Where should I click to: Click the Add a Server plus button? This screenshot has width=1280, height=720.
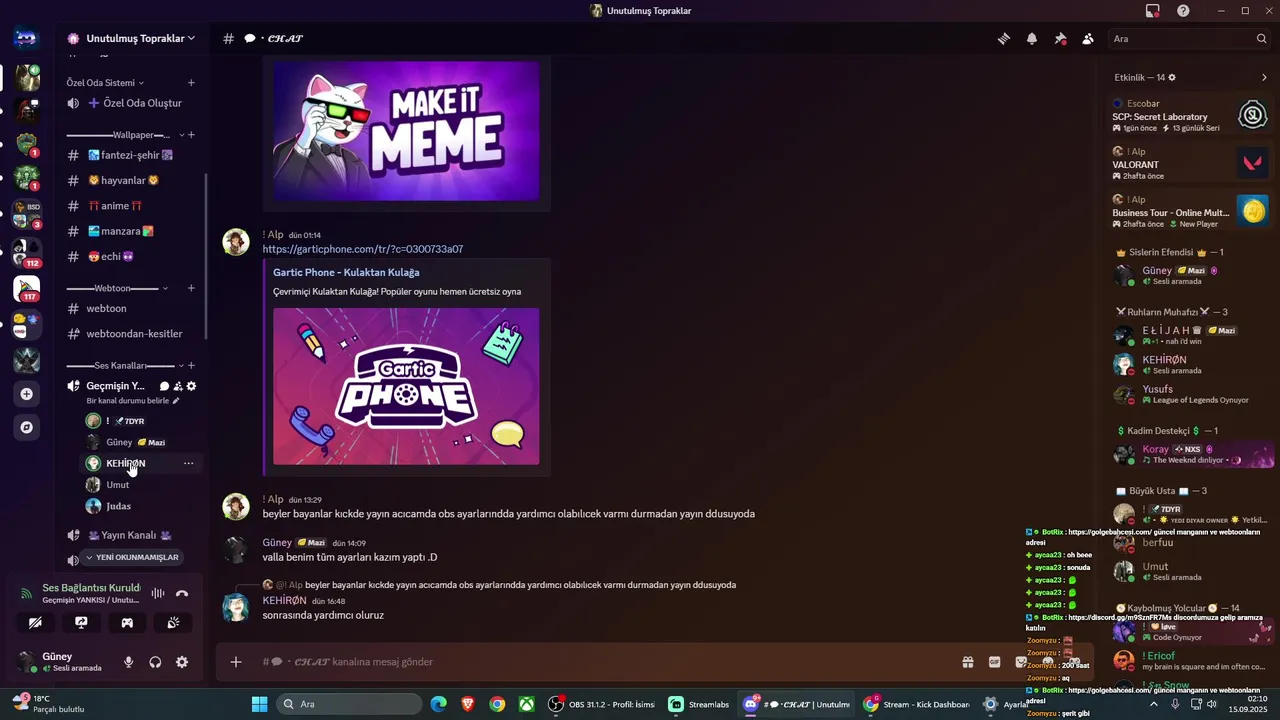(26, 394)
